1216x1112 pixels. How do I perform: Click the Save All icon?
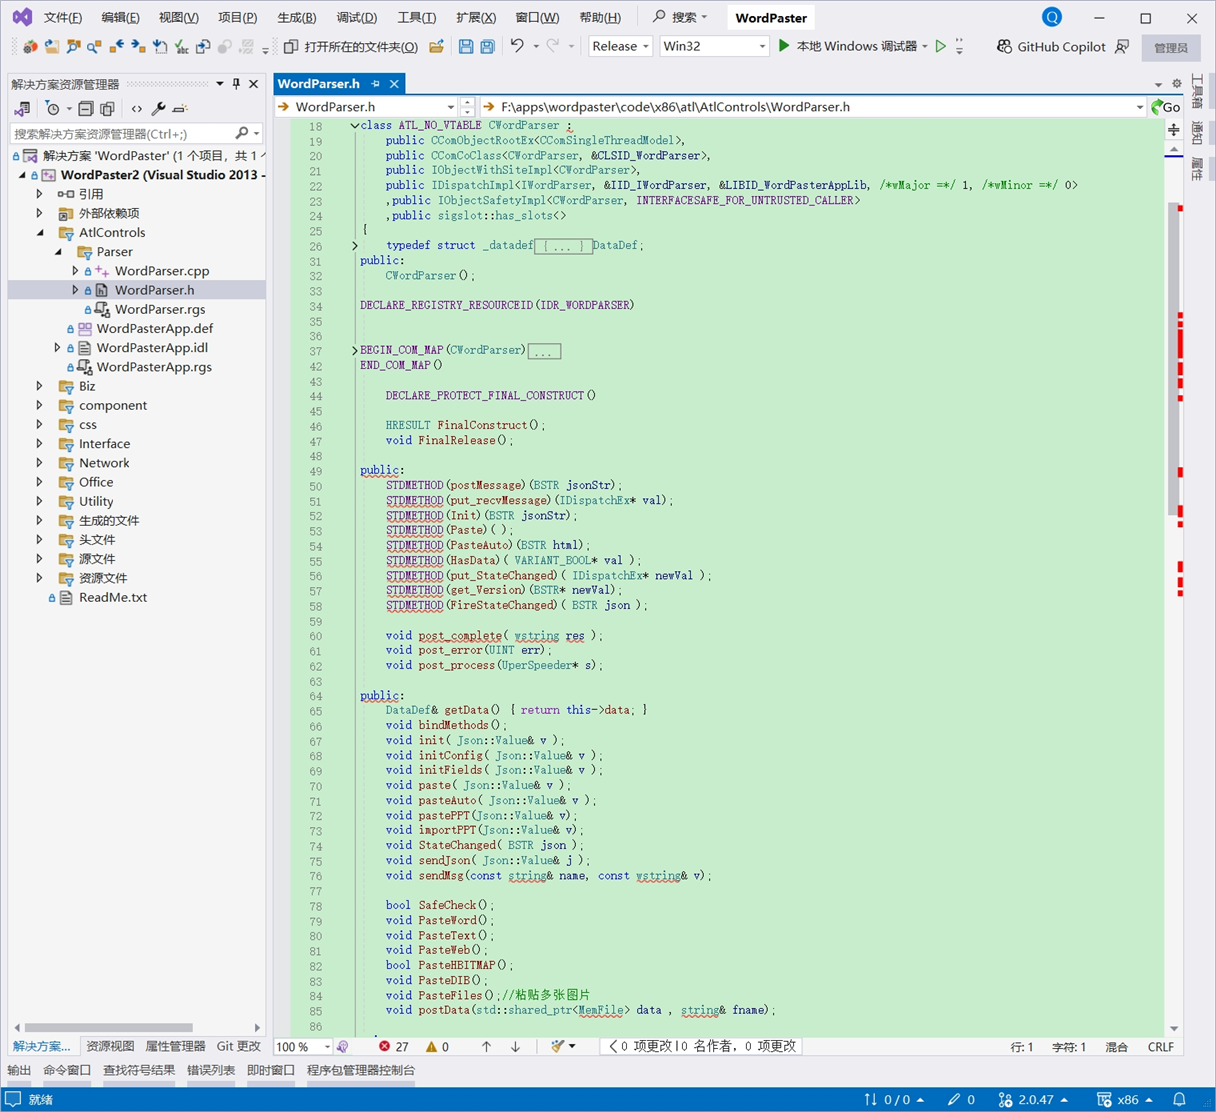[x=487, y=46]
